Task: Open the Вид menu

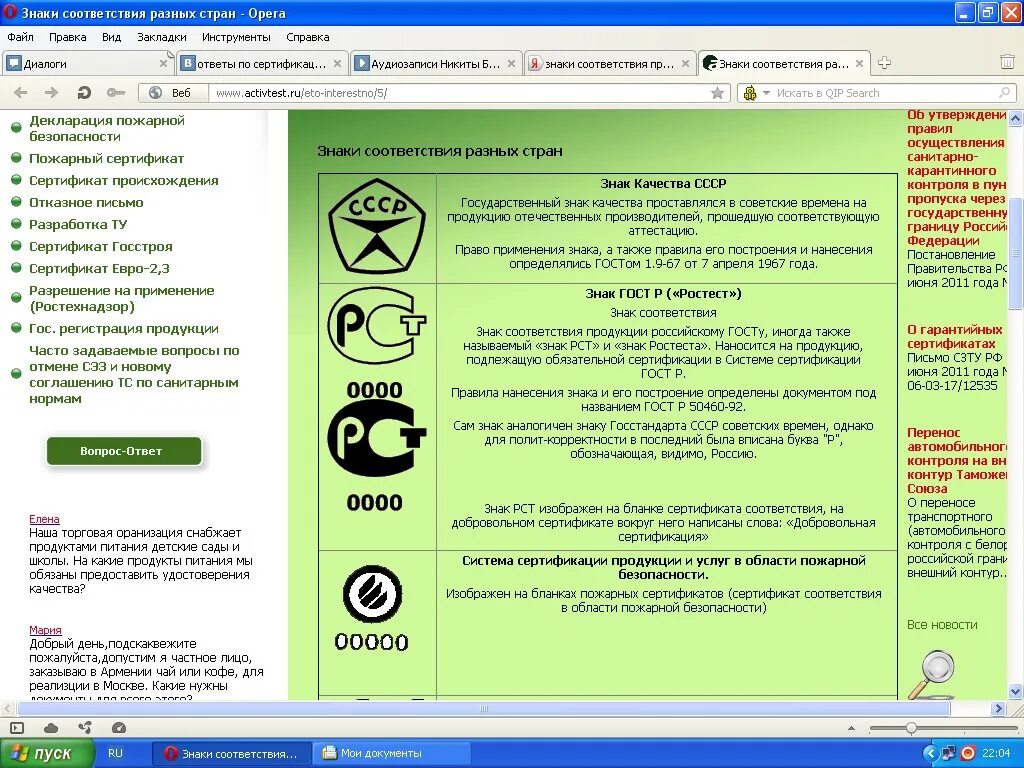Action: click(x=112, y=37)
